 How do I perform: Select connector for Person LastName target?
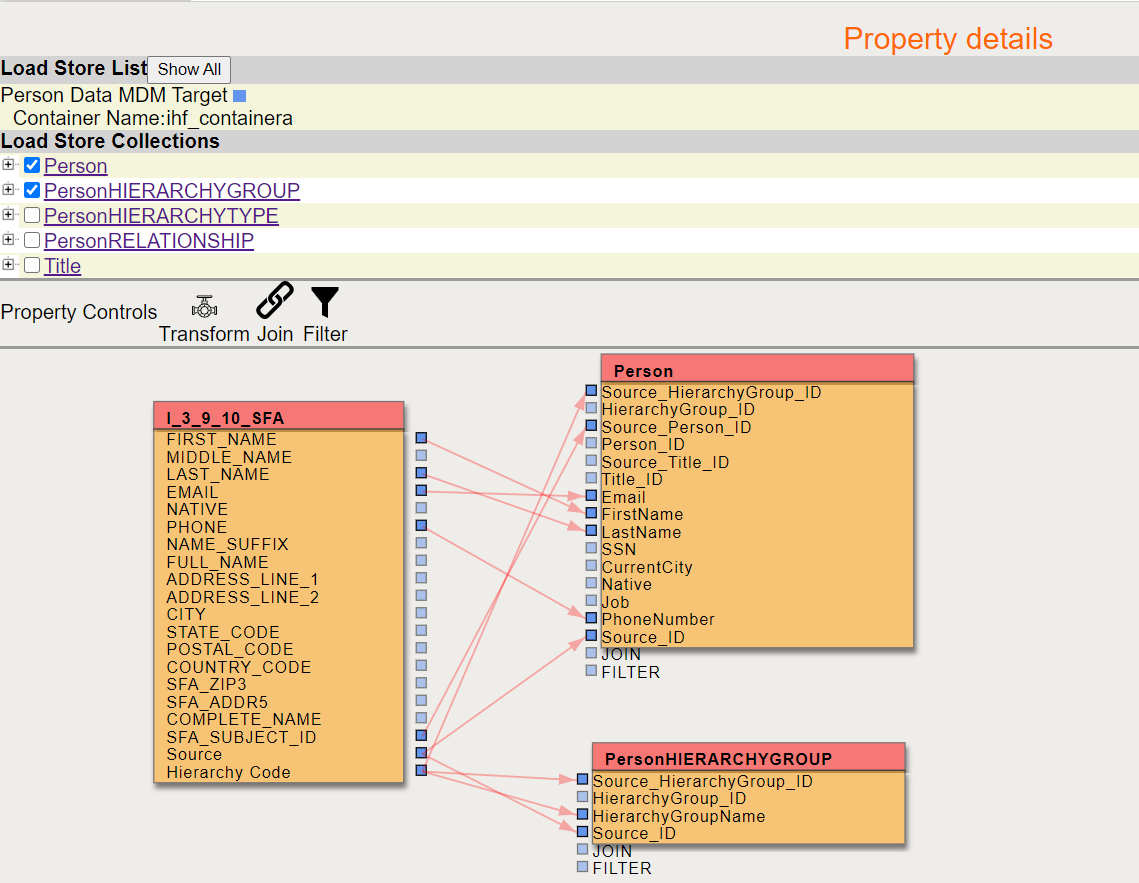pyautogui.click(x=591, y=530)
